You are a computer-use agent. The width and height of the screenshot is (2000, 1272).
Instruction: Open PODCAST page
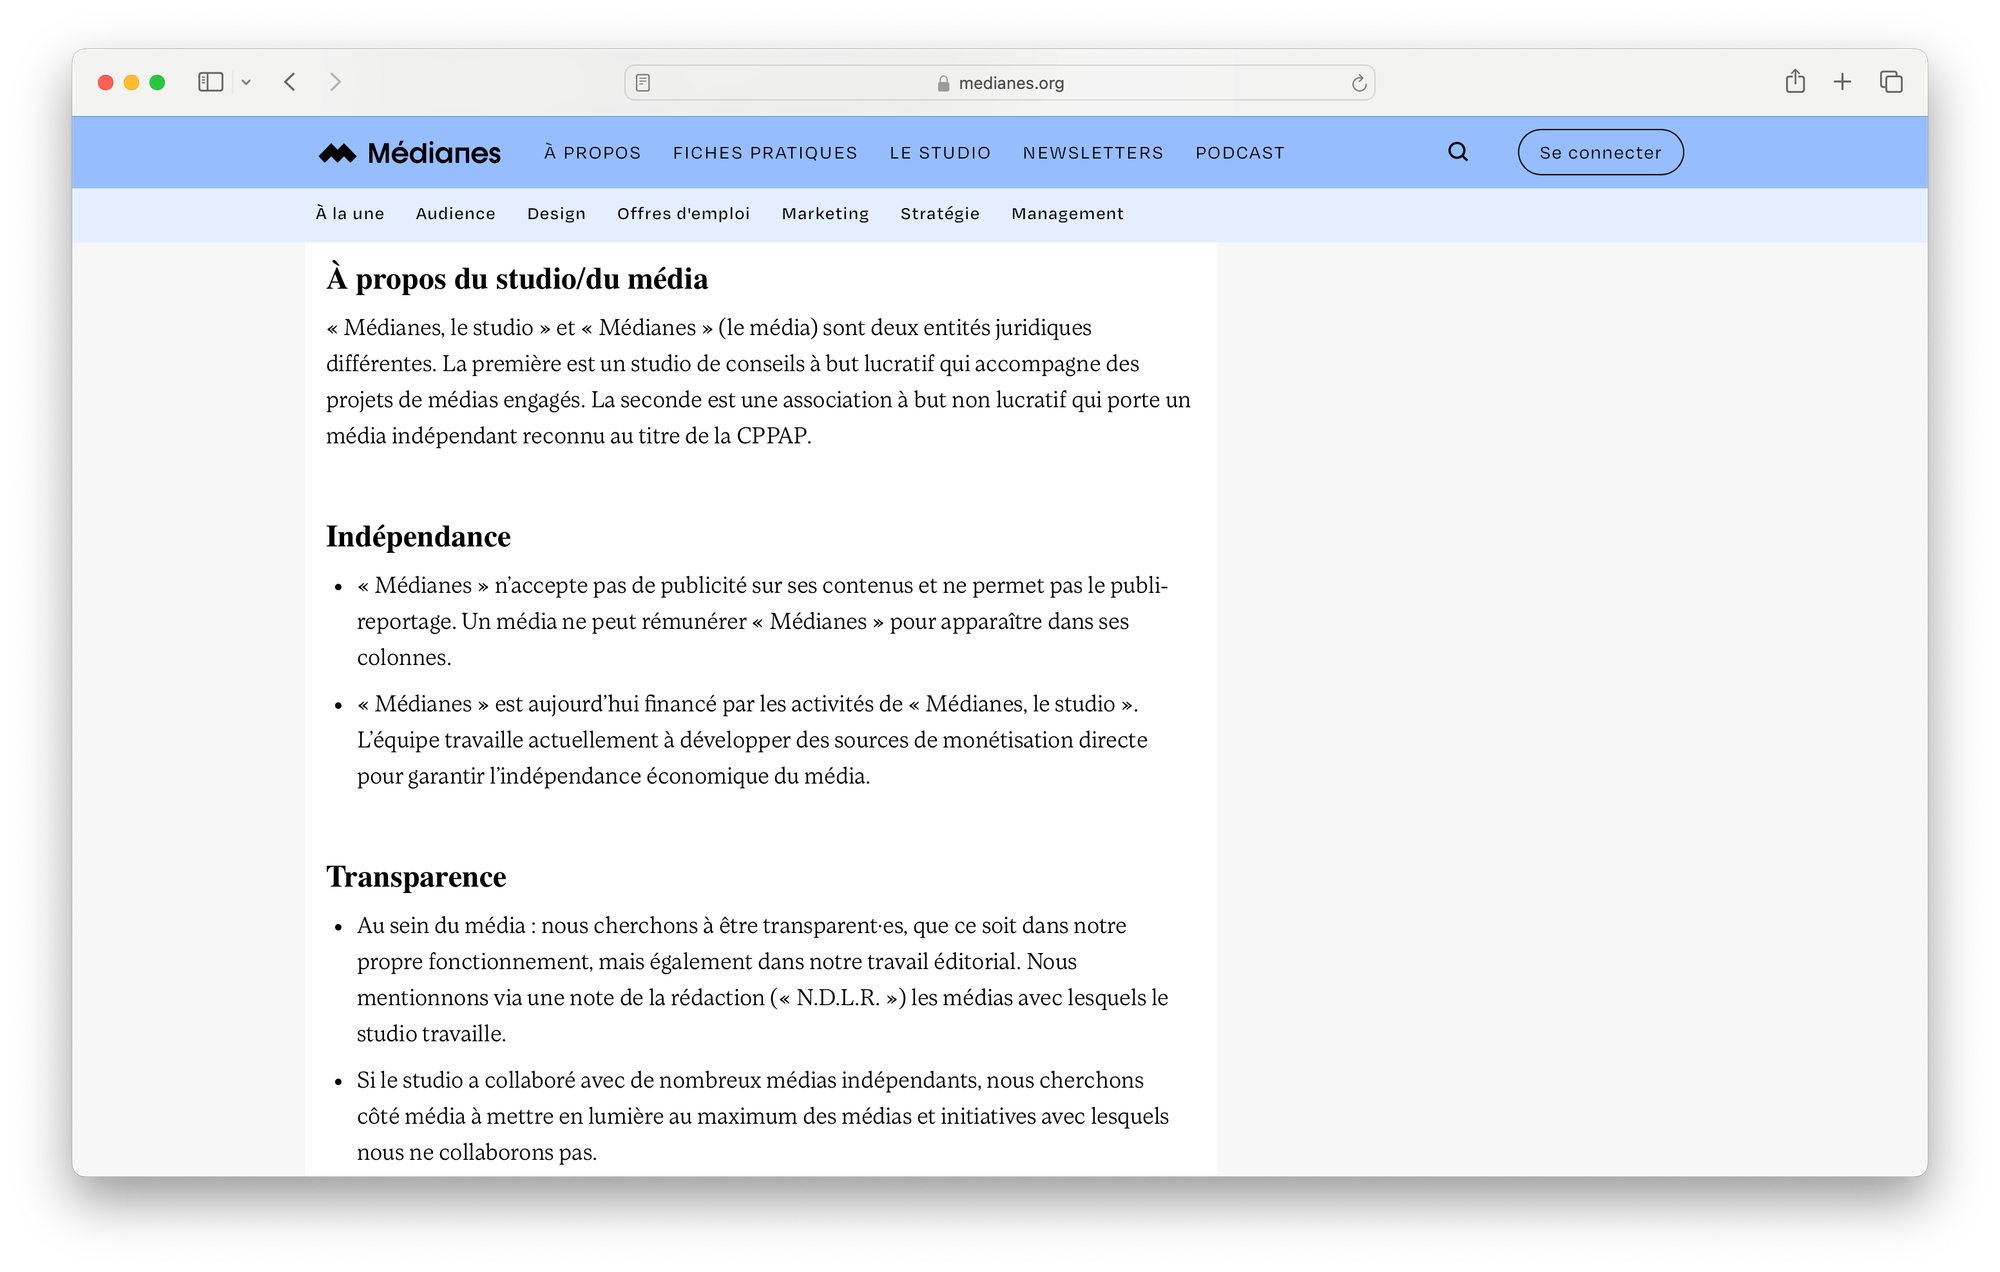coord(1240,153)
